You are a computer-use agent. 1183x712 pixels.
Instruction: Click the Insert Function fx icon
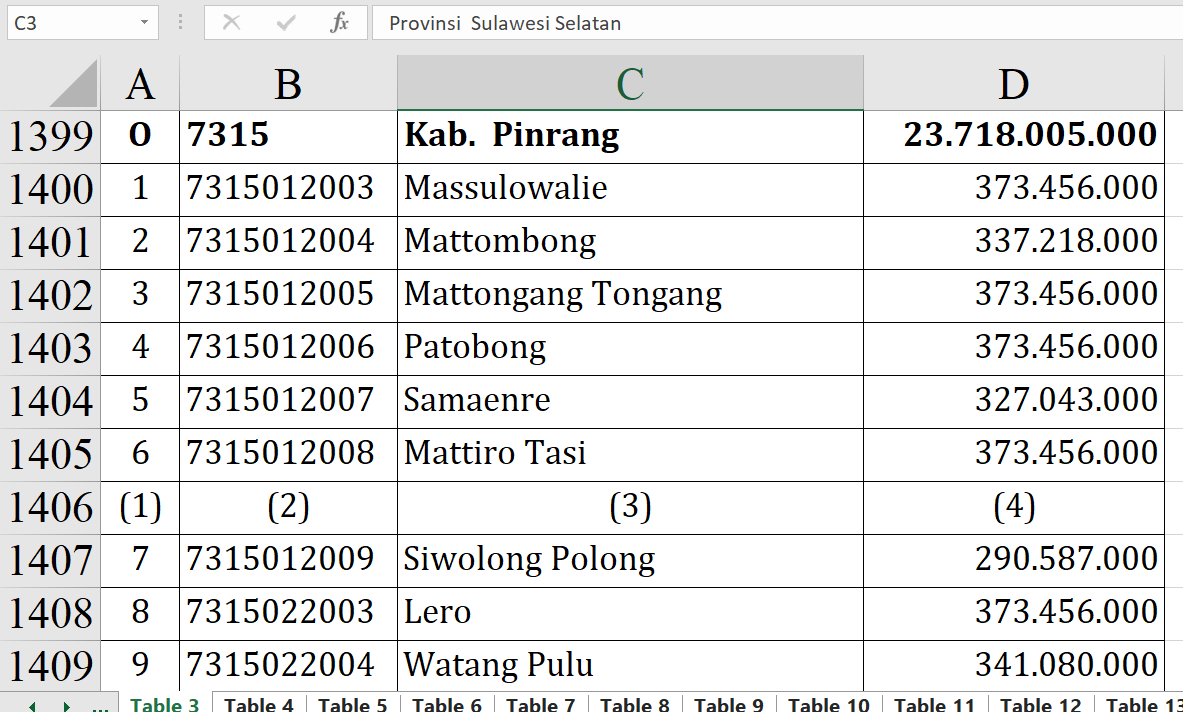pos(339,23)
